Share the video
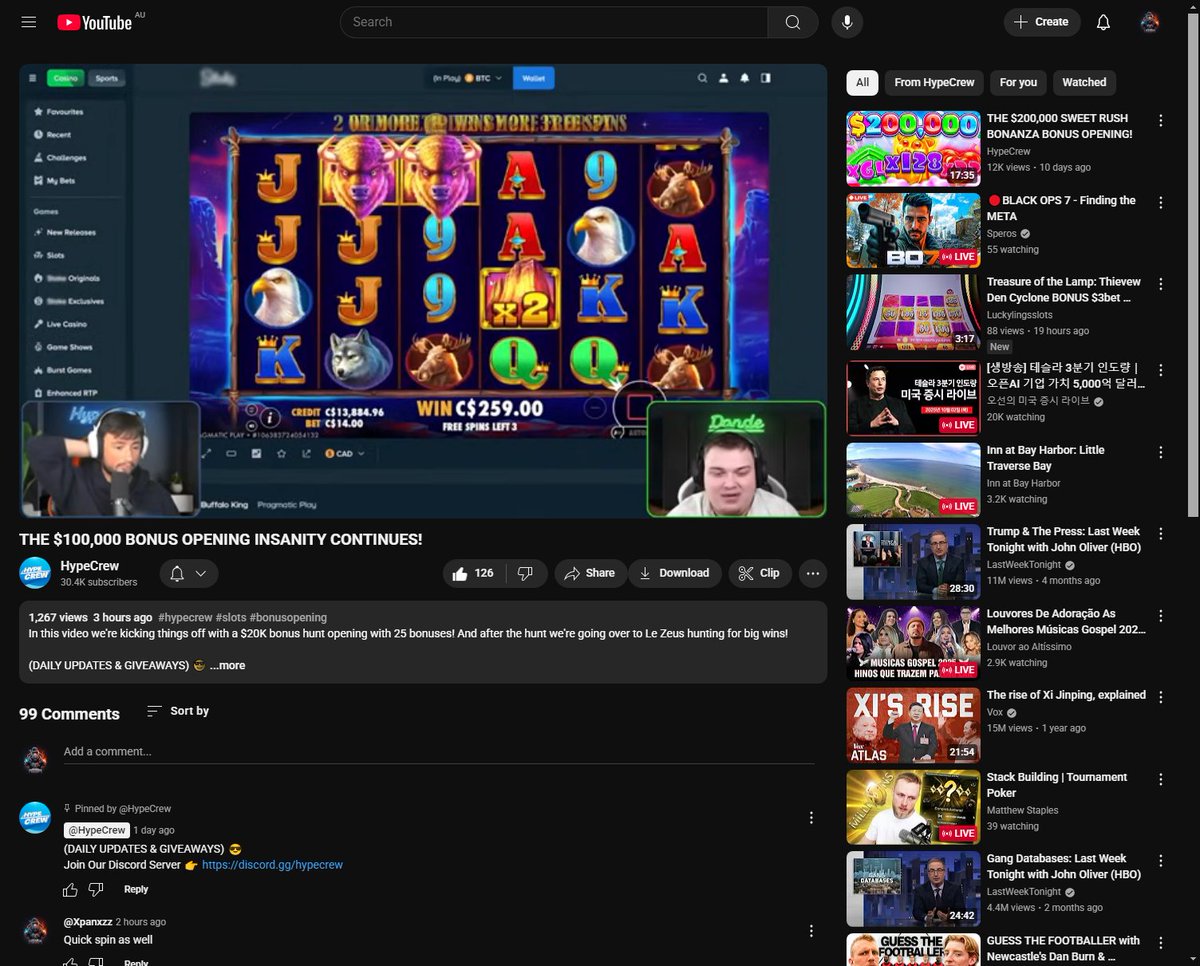Screen dimensions: 1200x966 589,573
